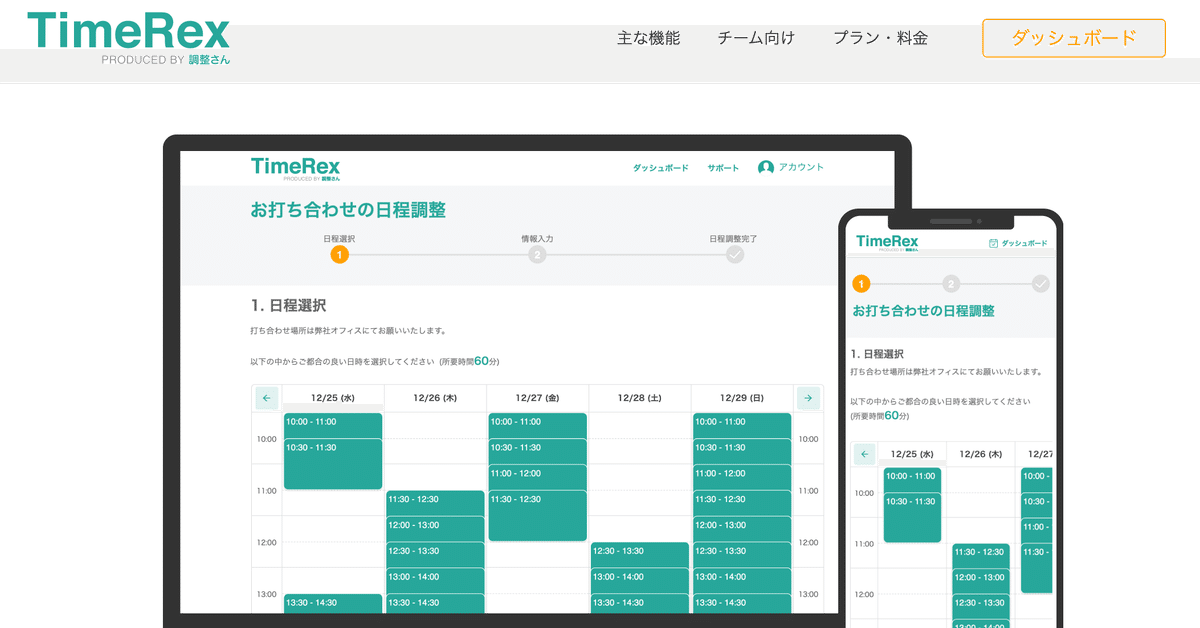Pick 11:30 - 12:30 slot on 12/26 on phone
The image size is (1200, 628).
click(x=981, y=555)
